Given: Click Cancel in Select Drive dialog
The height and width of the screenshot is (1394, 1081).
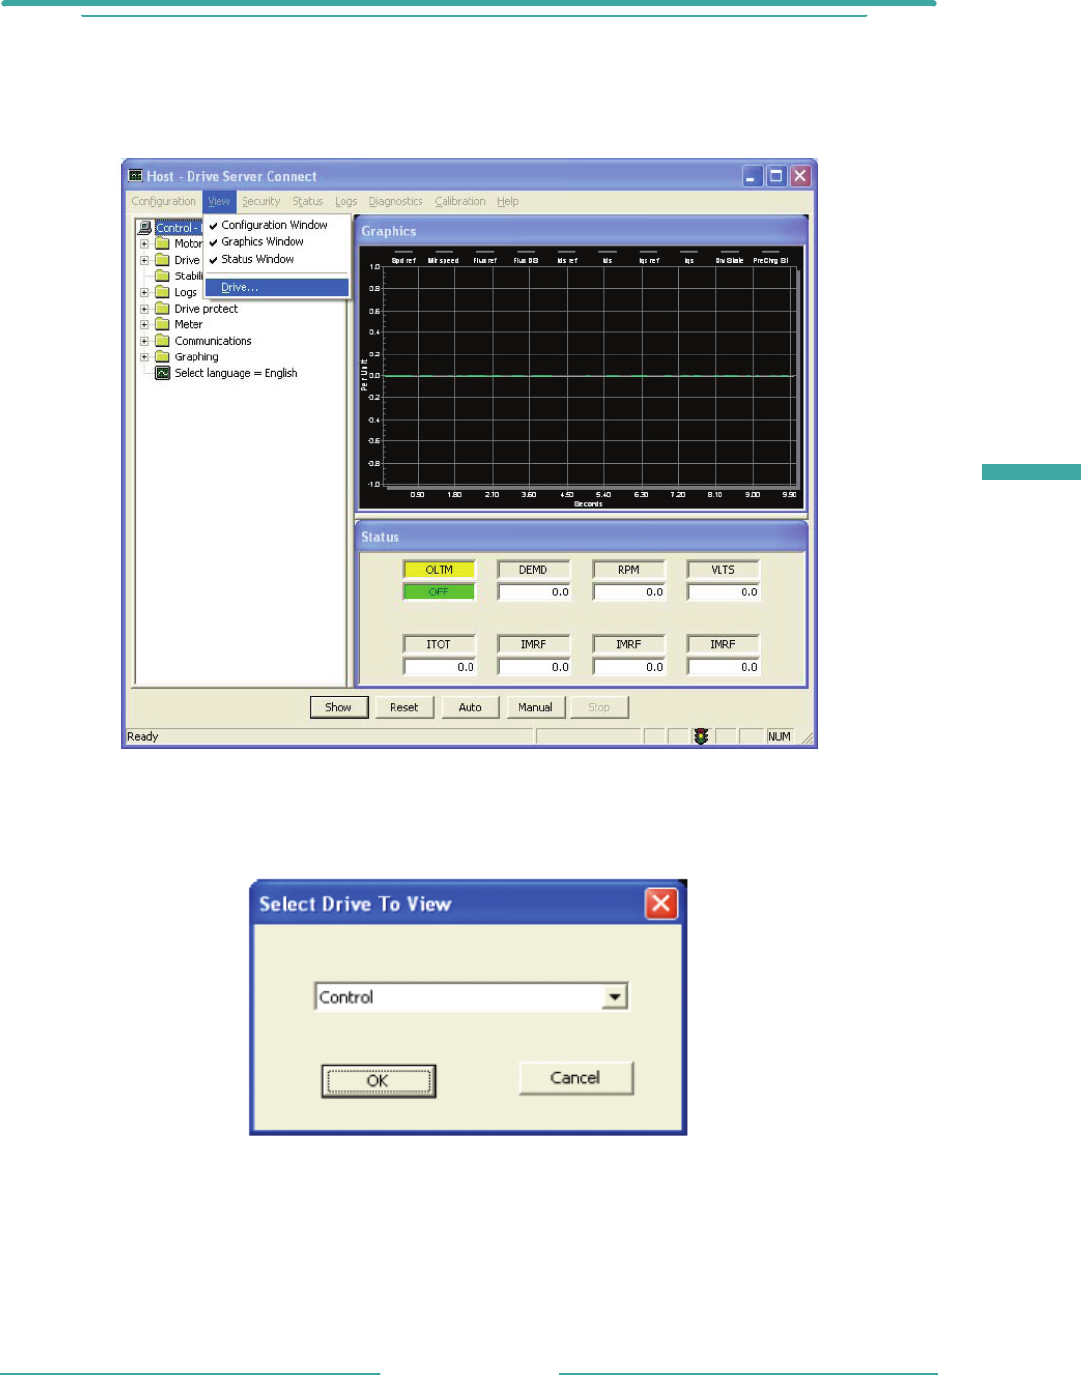Looking at the screenshot, I should [575, 1078].
